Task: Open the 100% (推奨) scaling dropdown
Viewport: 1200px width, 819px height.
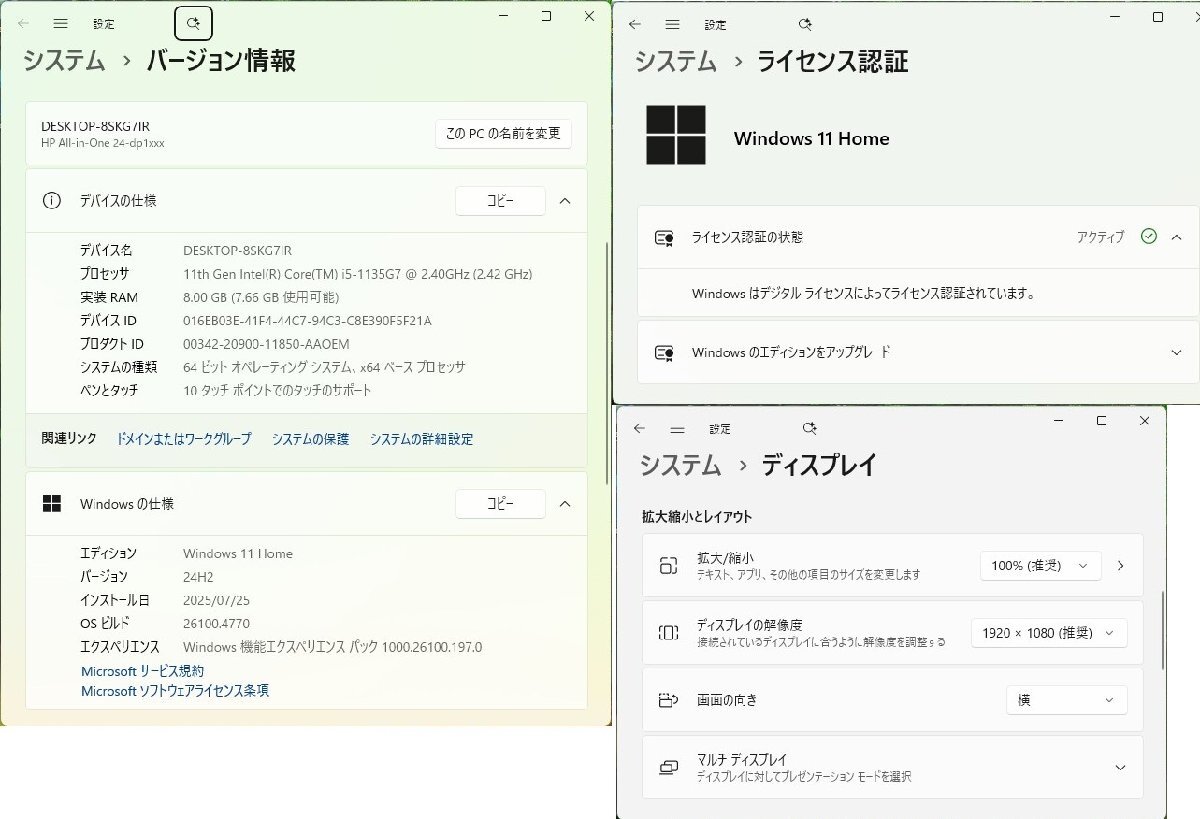Action: point(1040,565)
